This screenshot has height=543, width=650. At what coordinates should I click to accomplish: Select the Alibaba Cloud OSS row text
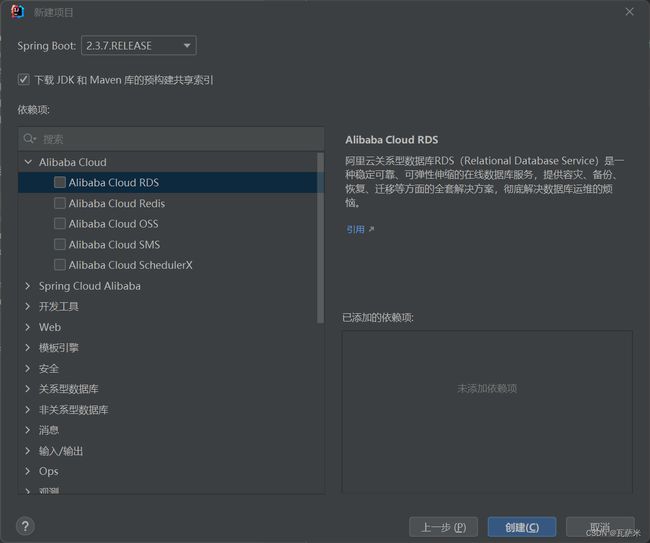click(114, 224)
